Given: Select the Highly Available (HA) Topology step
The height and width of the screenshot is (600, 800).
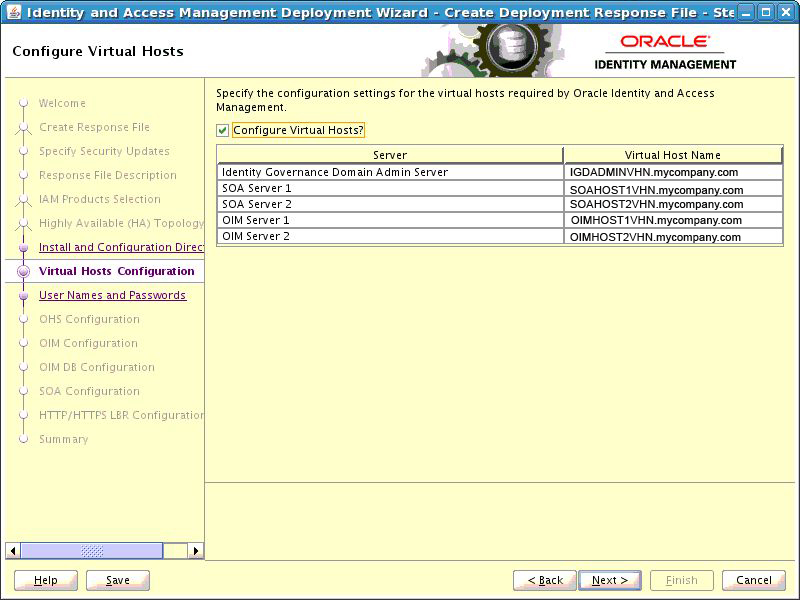Looking at the screenshot, I should point(121,223).
